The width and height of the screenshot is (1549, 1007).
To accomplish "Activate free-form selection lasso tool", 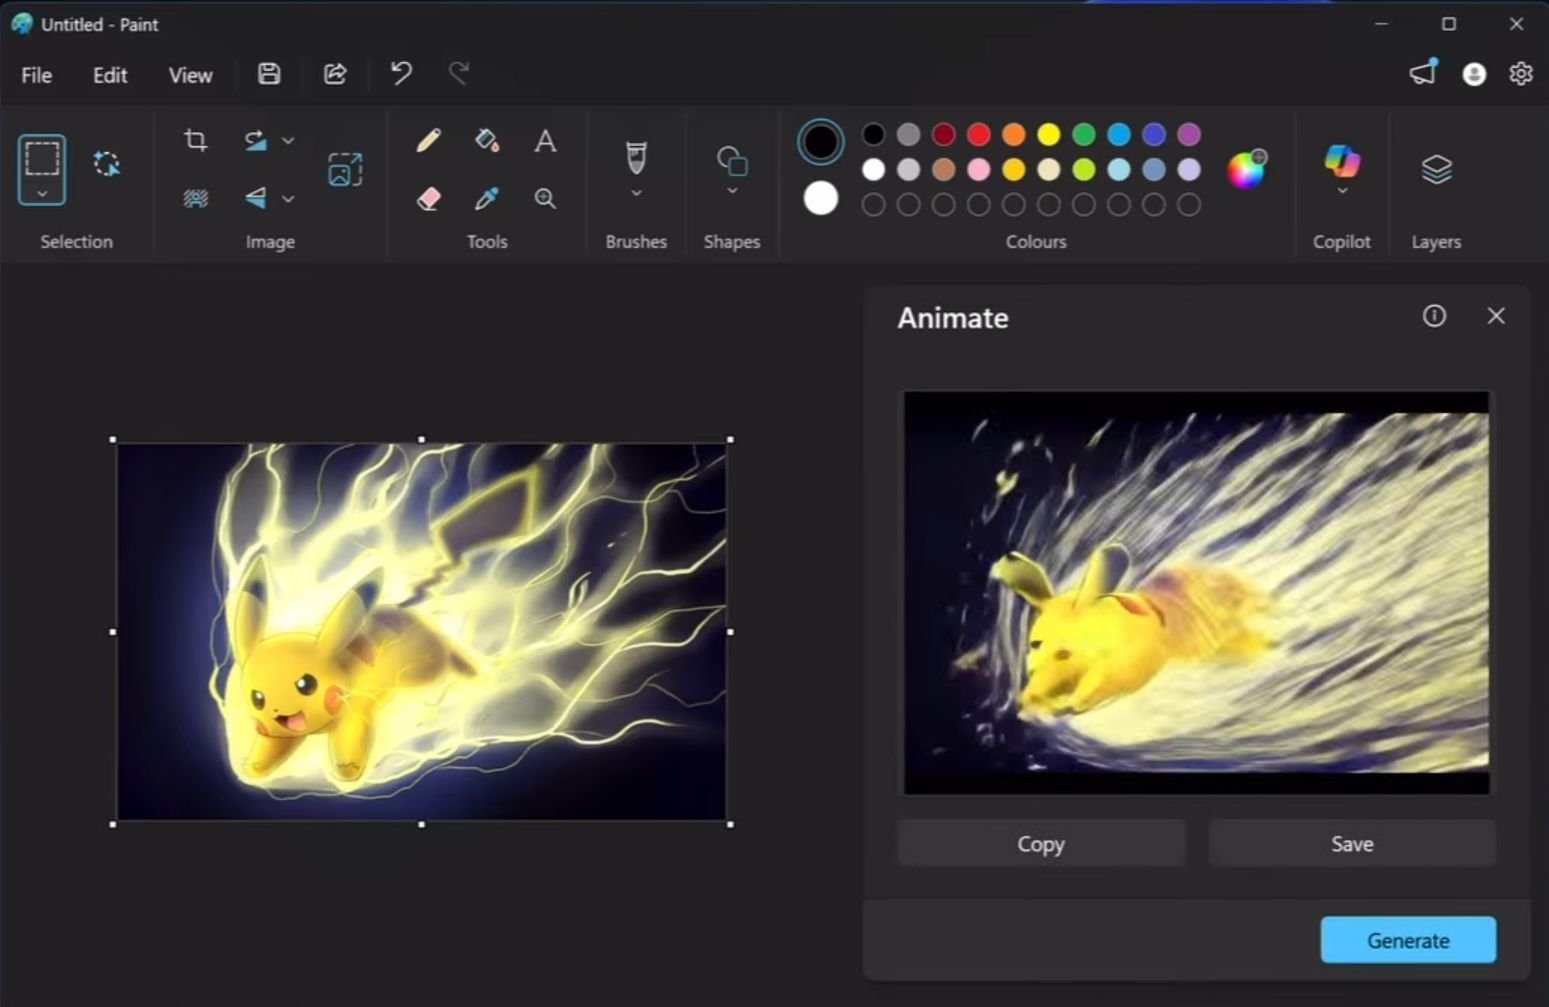I will (x=107, y=163).
